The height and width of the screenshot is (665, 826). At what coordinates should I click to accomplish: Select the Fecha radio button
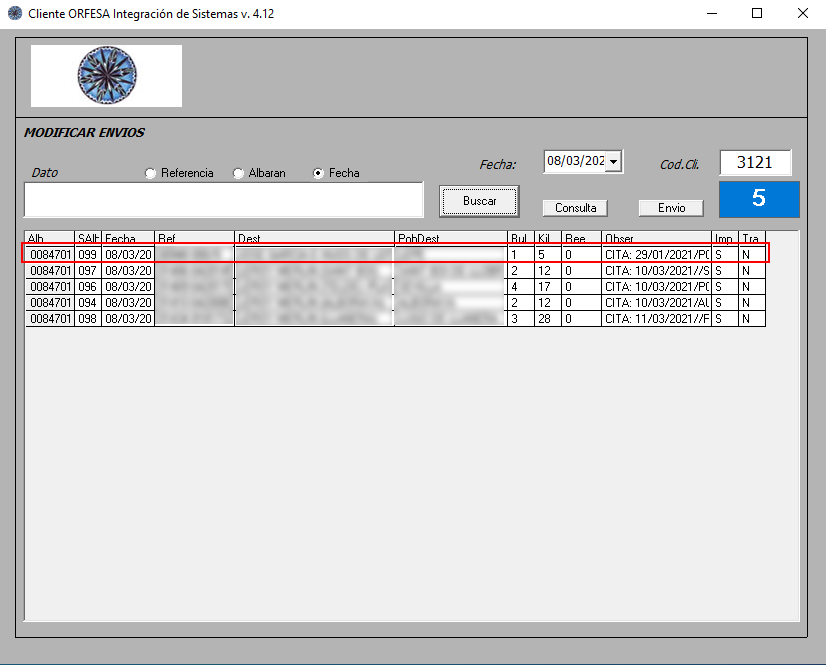(318, 173)
